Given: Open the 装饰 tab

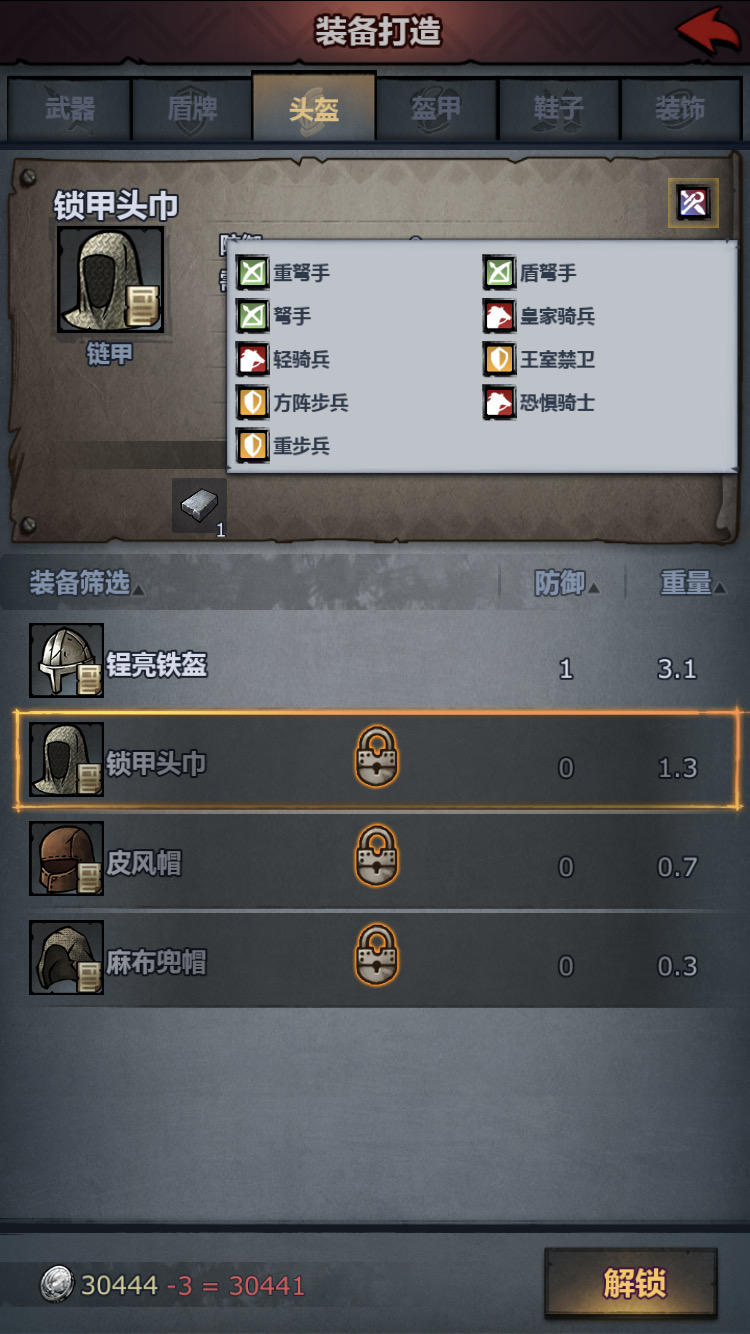Looking at the screenshot, I should coord(681,109).
